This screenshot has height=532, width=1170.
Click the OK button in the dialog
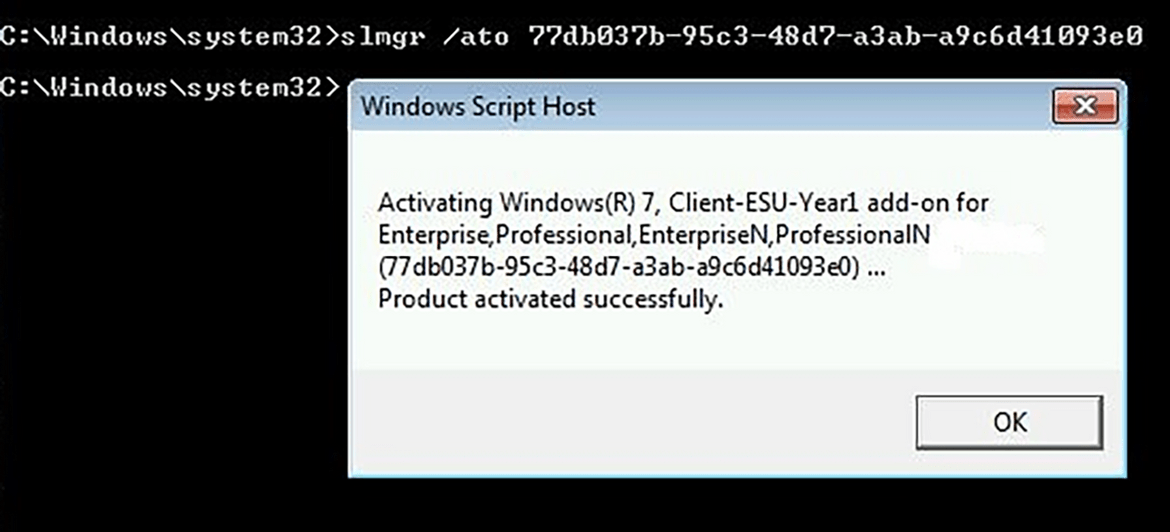point(1009,422)
